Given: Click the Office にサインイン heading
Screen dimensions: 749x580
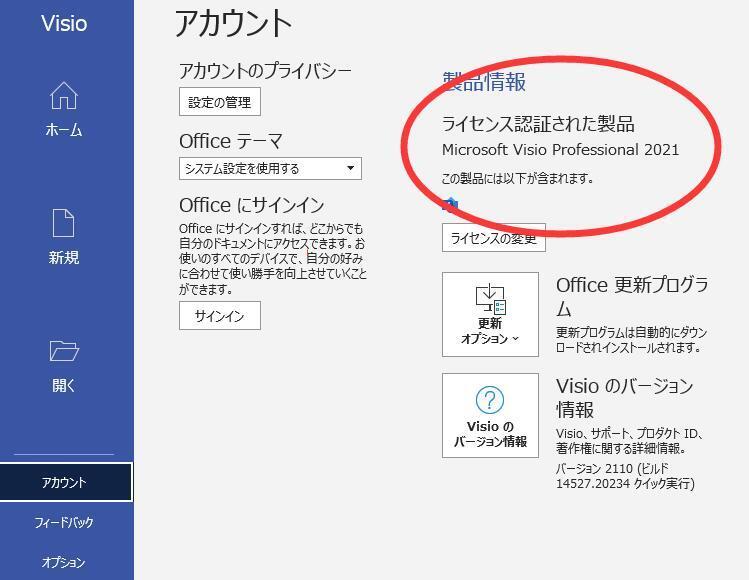Looking at the screenshot, I should [x=252, y=205].
